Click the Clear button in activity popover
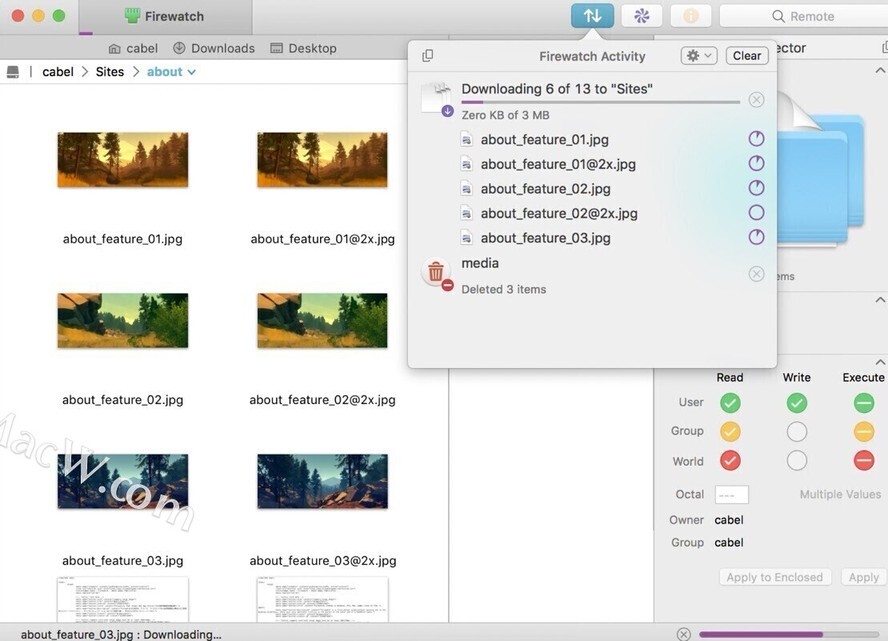The image size is (888, 641). [747, 55]
